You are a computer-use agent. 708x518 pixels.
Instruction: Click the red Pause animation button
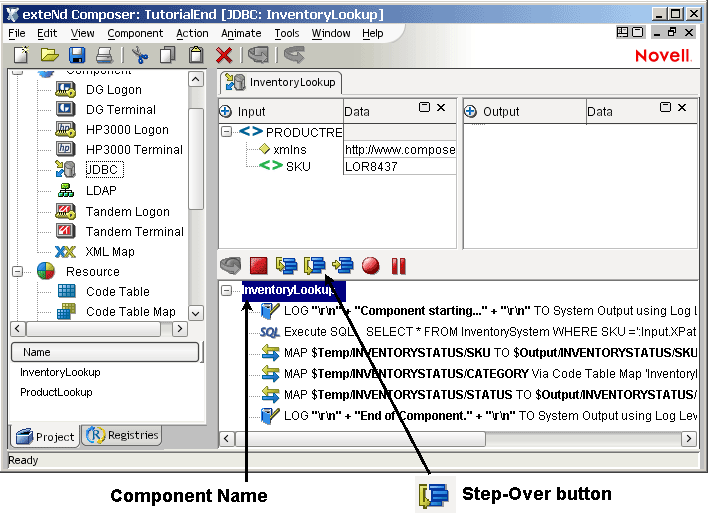pos(399,266)
